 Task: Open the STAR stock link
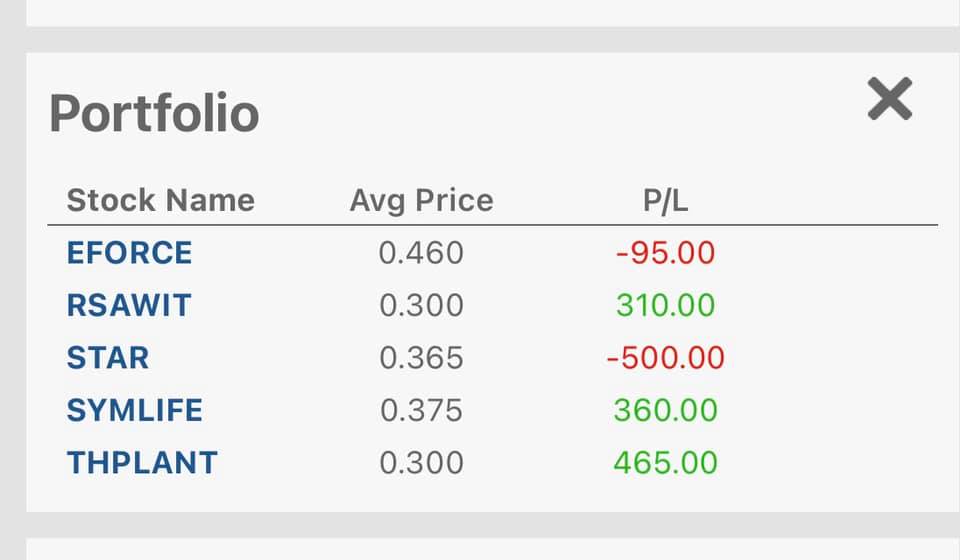108,358
